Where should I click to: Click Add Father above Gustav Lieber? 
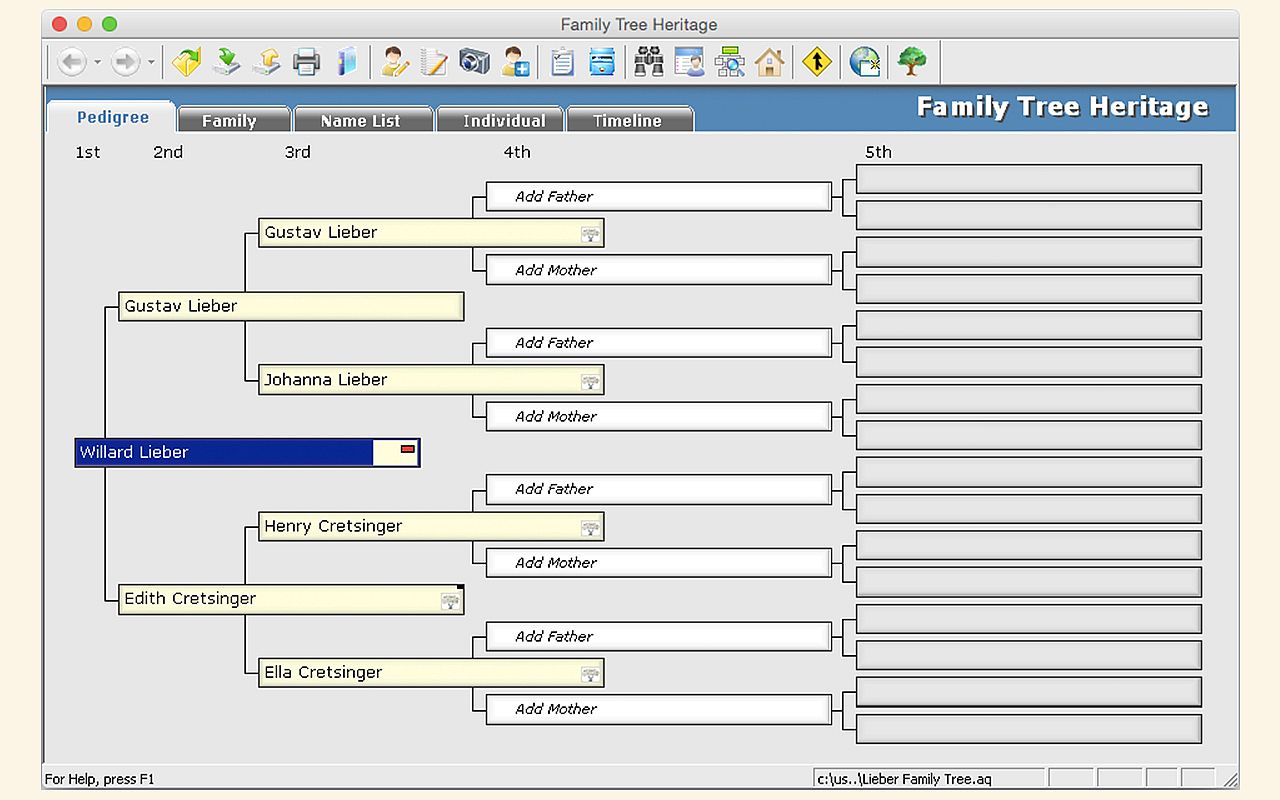(657, 197)
